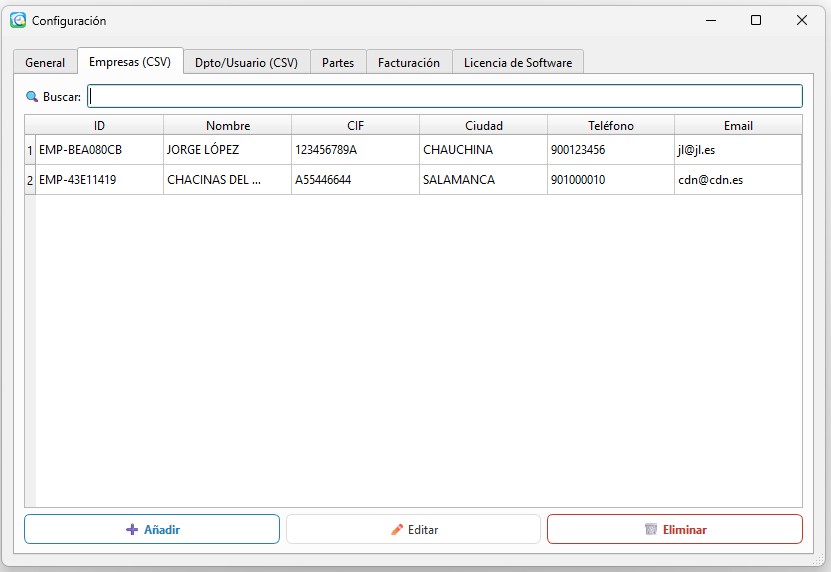The height and width of the screenshot is (572, 831).
Task: Select the email cell jl@jl.es
Action: 738,150
